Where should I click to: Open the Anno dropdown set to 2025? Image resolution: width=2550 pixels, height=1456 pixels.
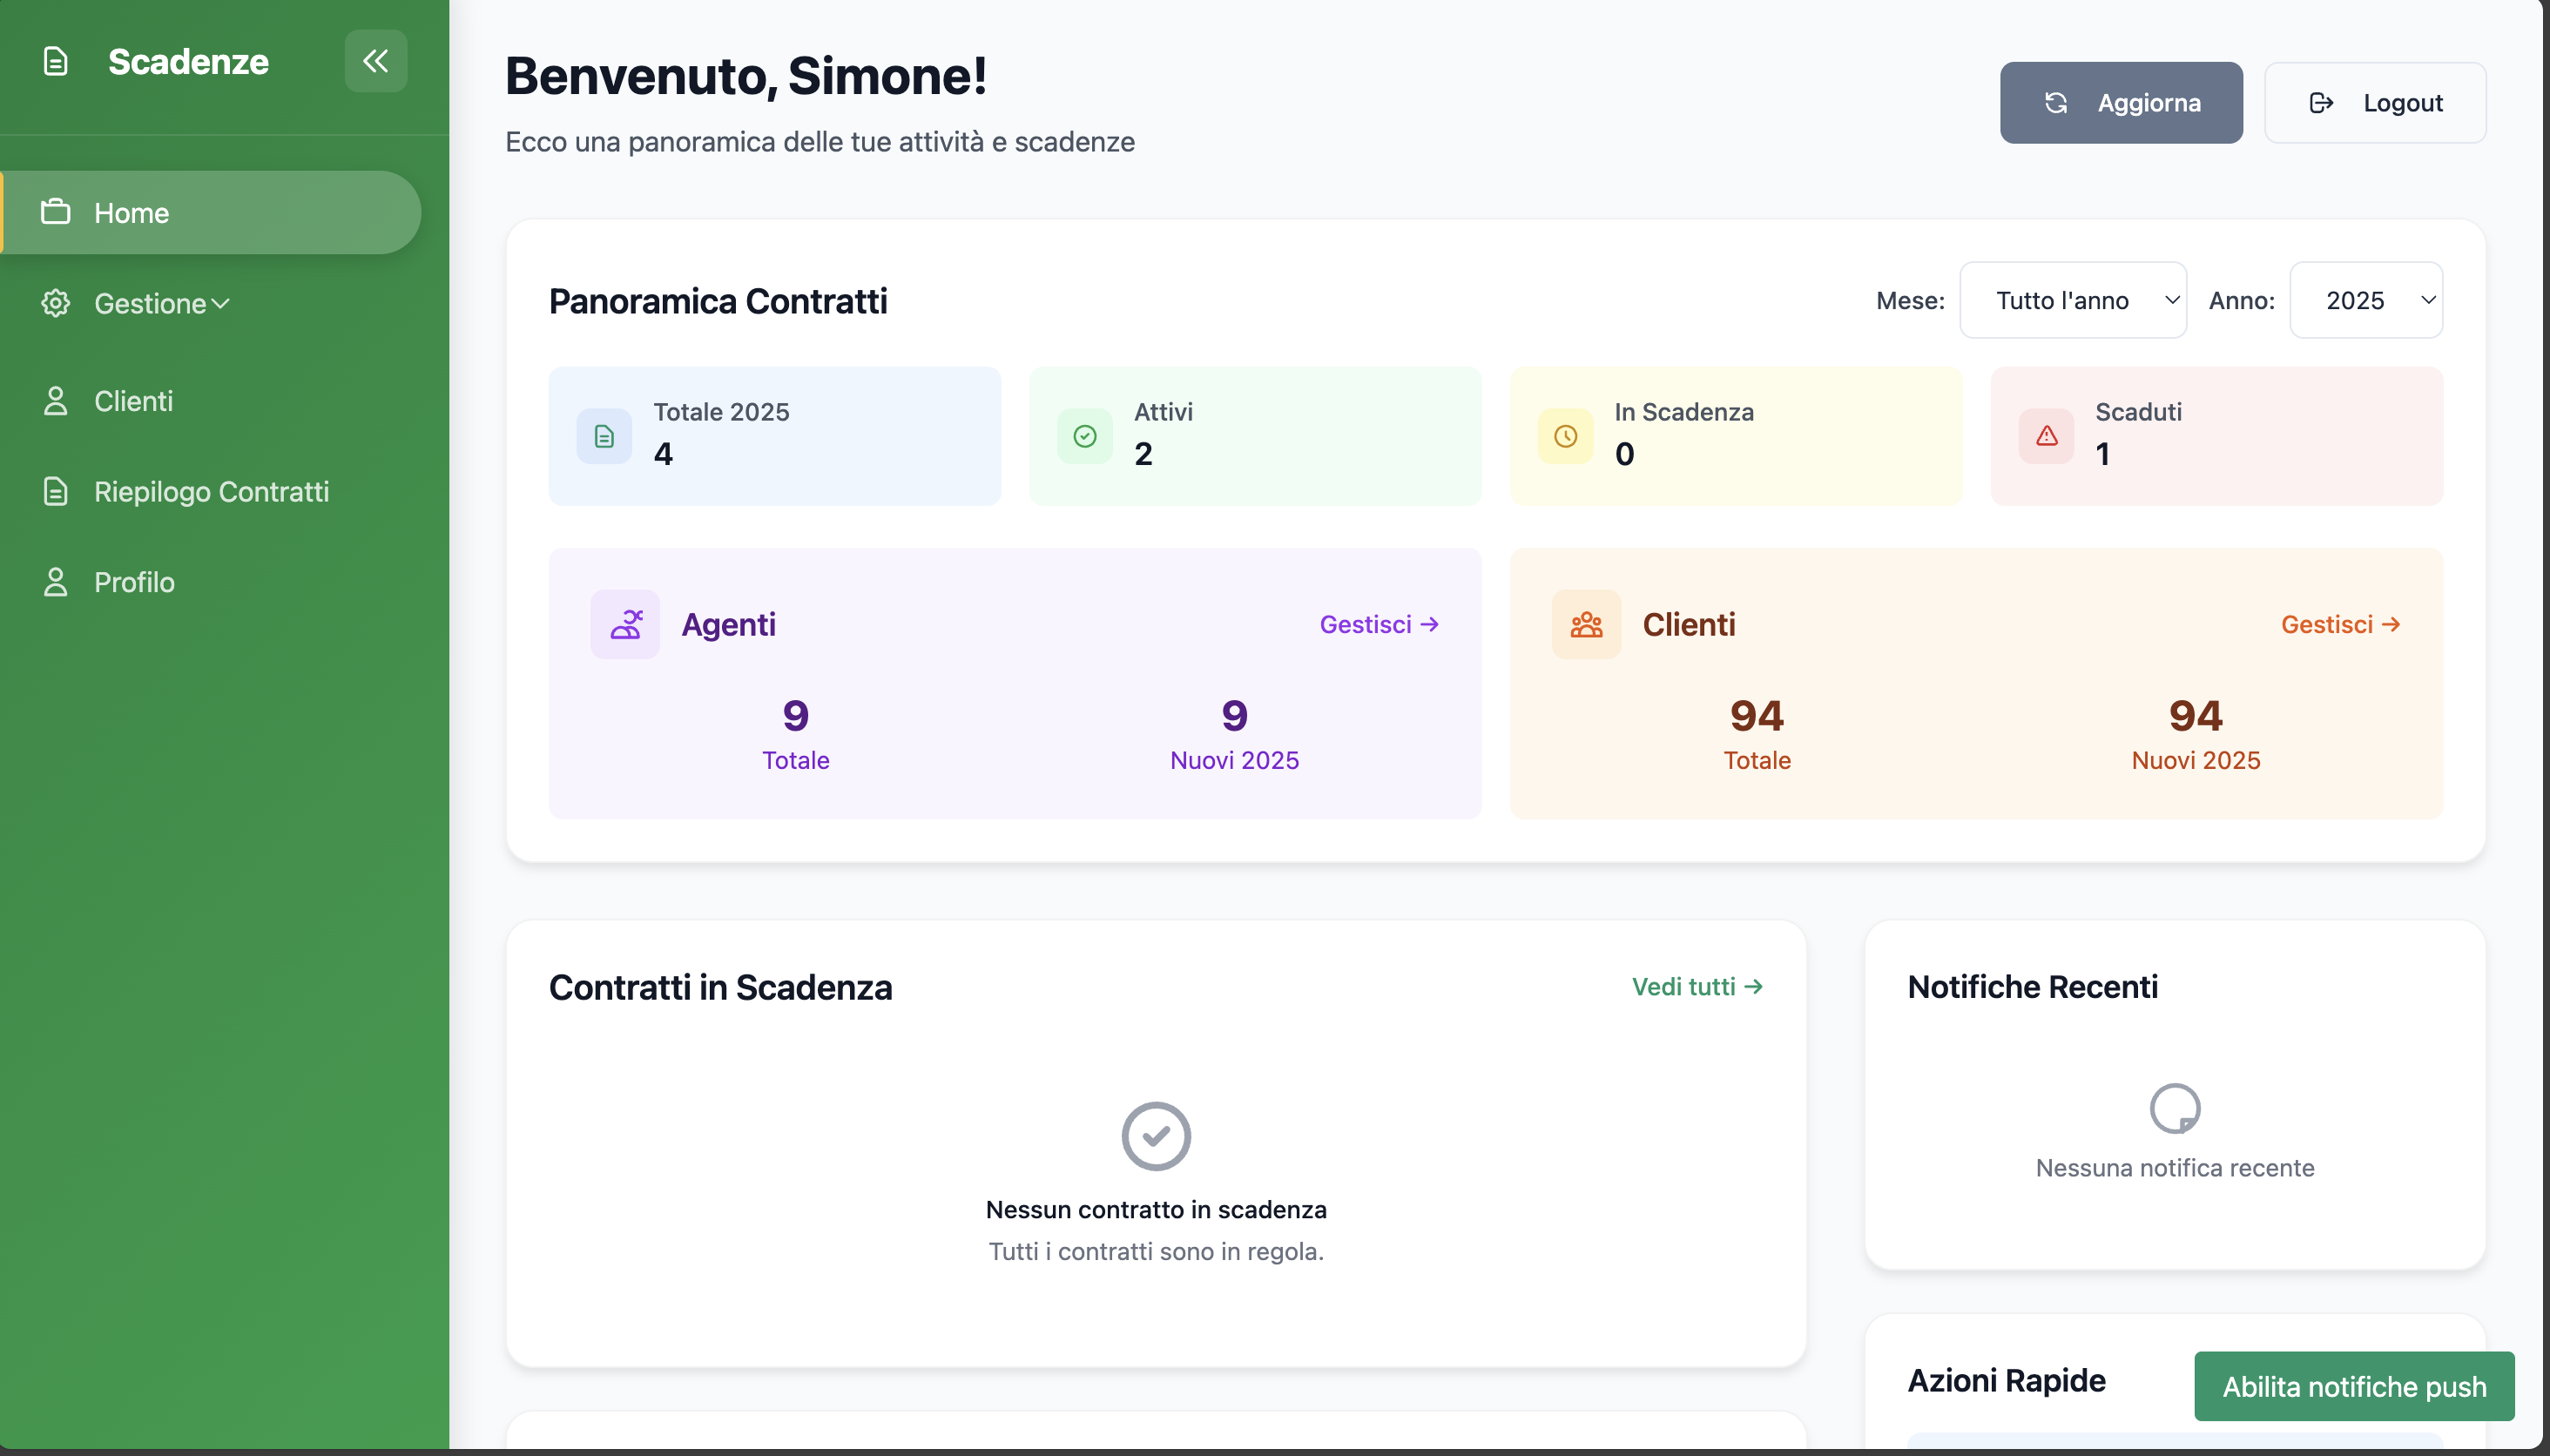(x=2365, y=299)
